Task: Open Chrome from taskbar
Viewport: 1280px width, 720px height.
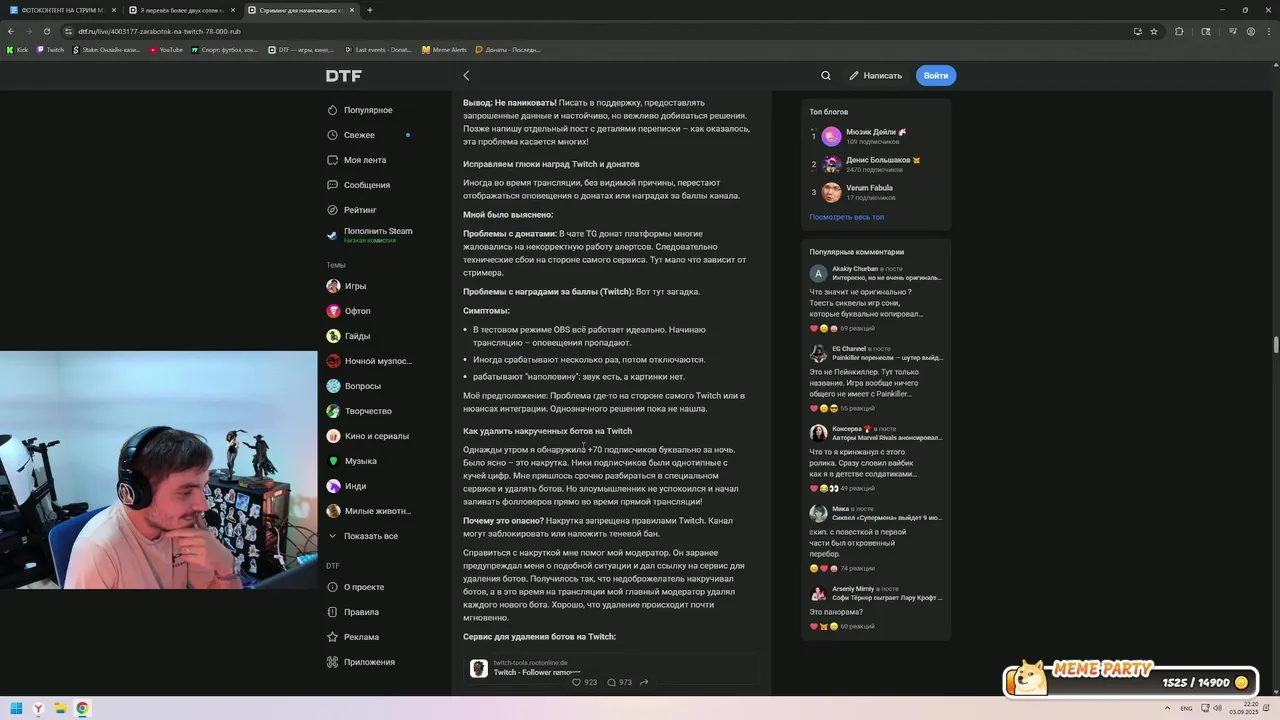Action: pyautogui.click(x=82, y=708)
